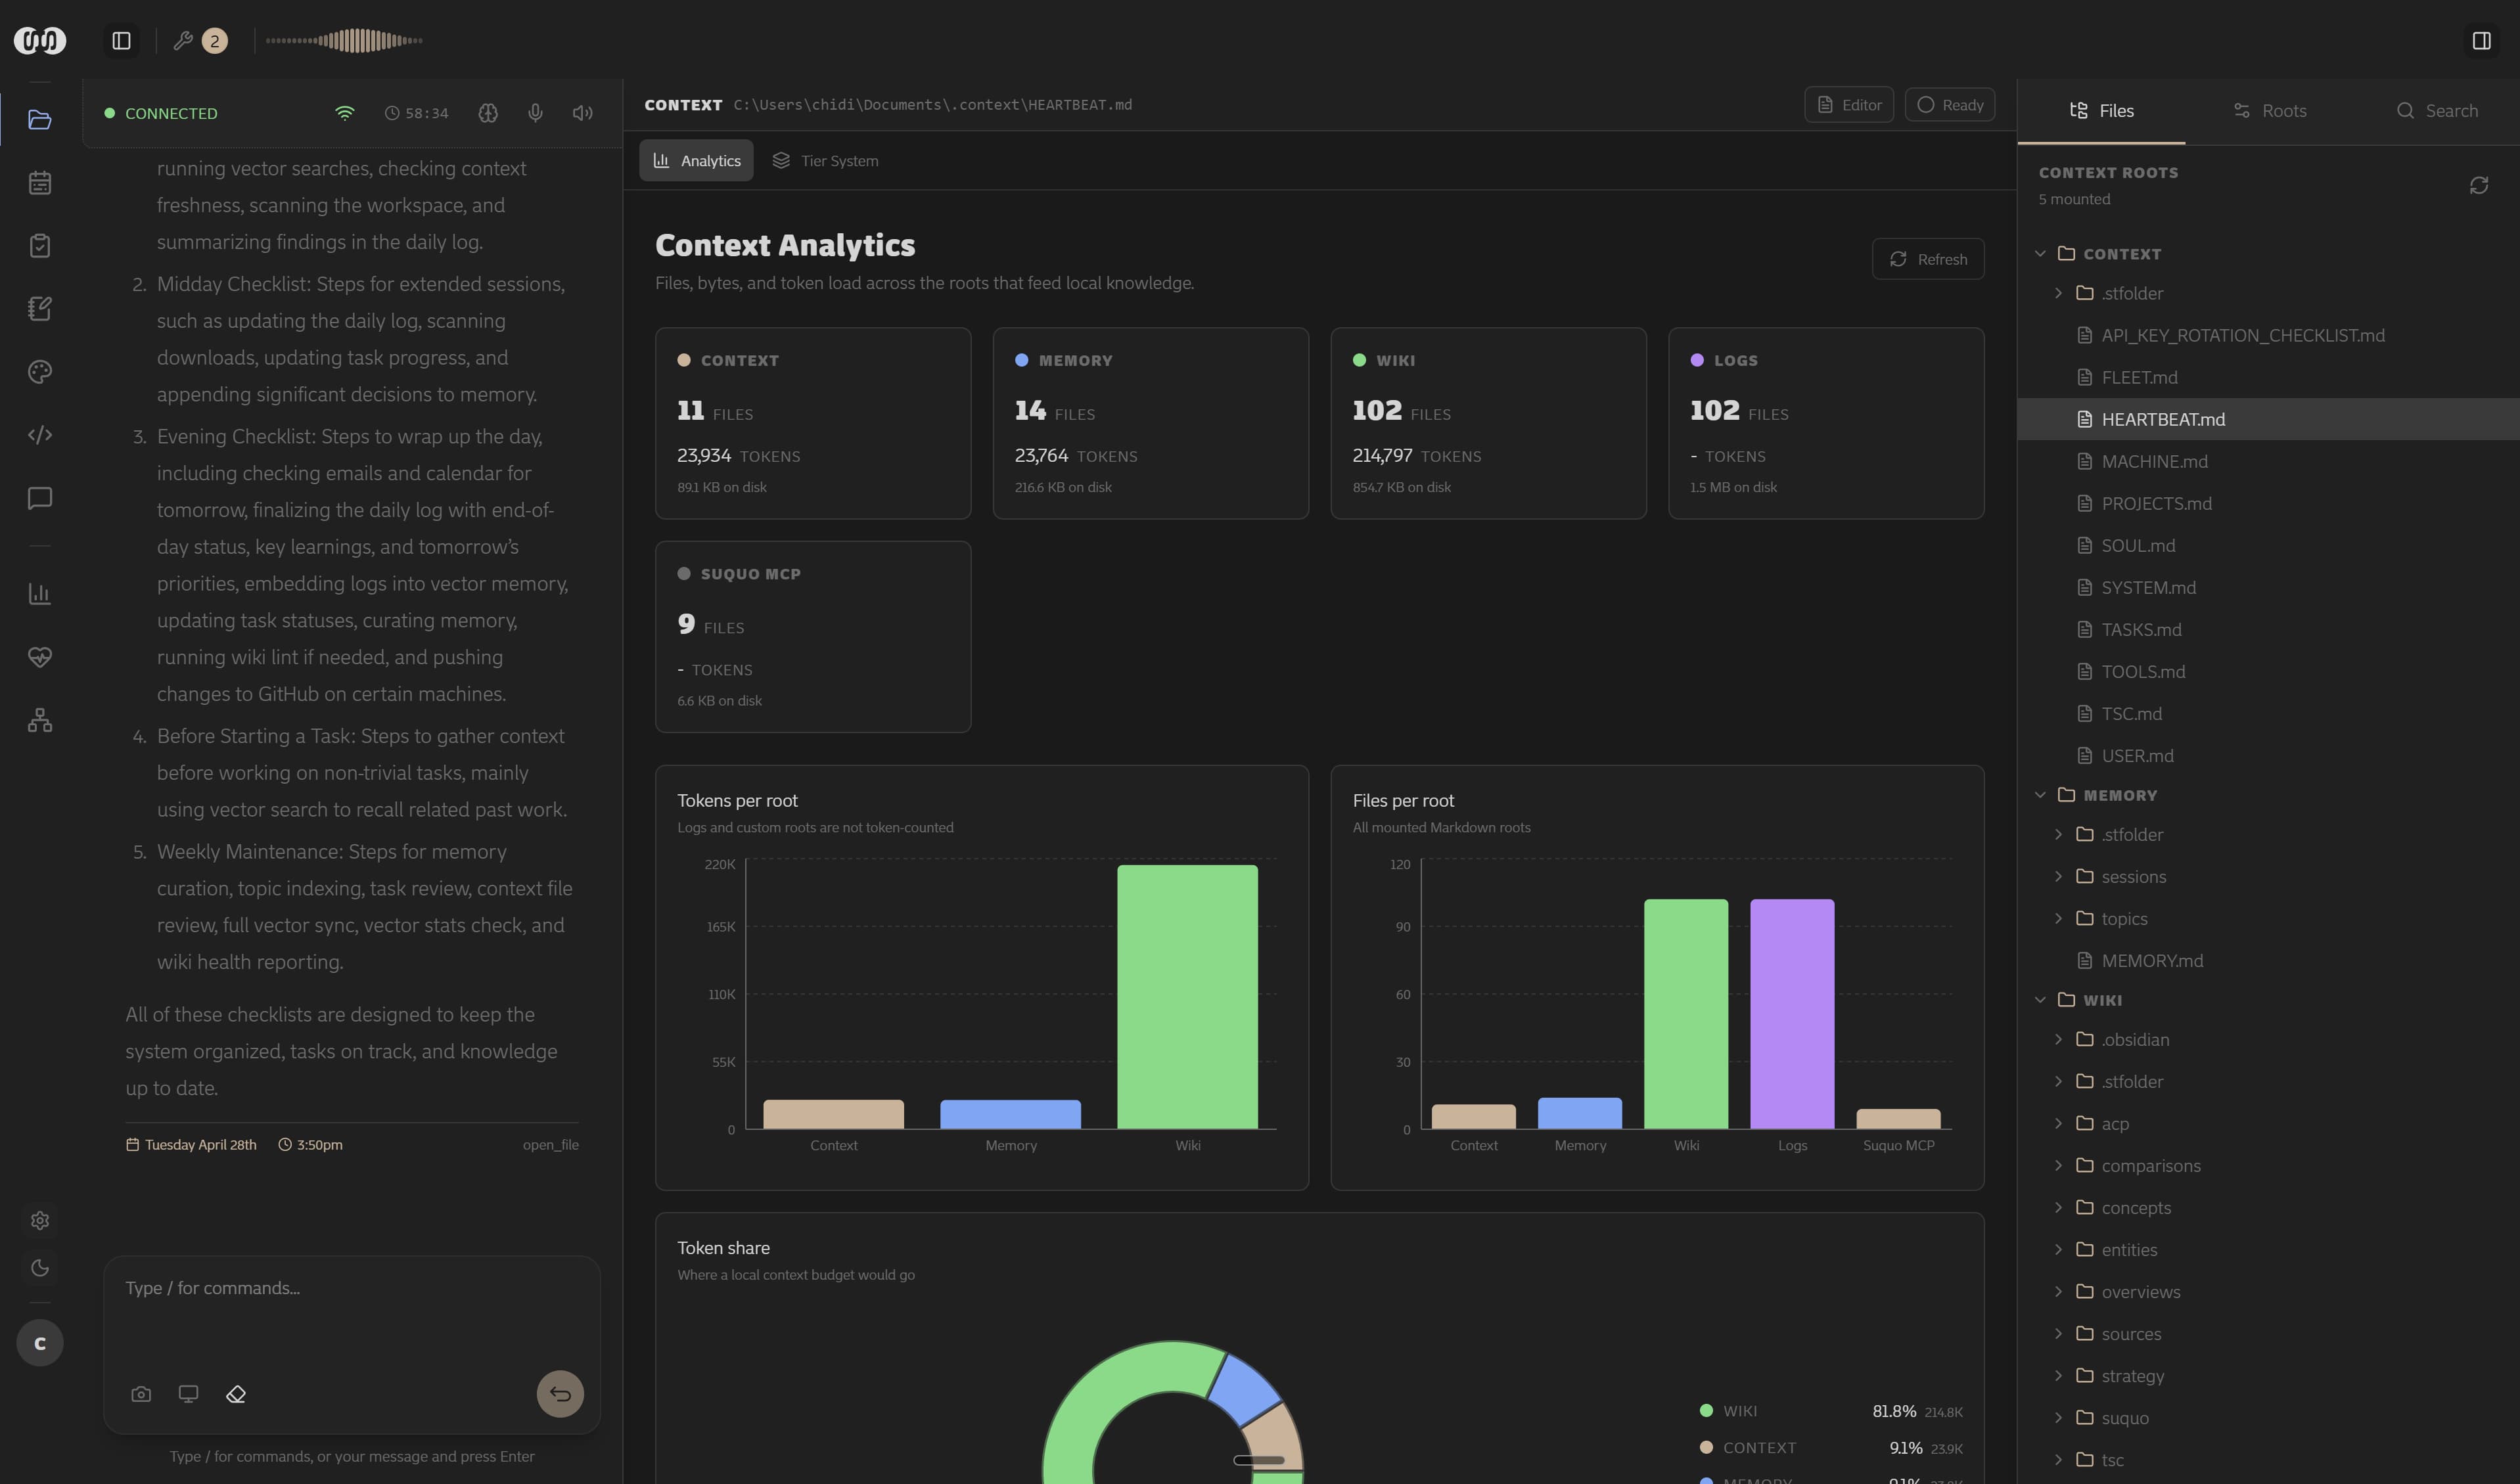The image size is (2520, 1484).
Task: Collapse the MEMORY root folder
Action: (x=2040, y=795)
